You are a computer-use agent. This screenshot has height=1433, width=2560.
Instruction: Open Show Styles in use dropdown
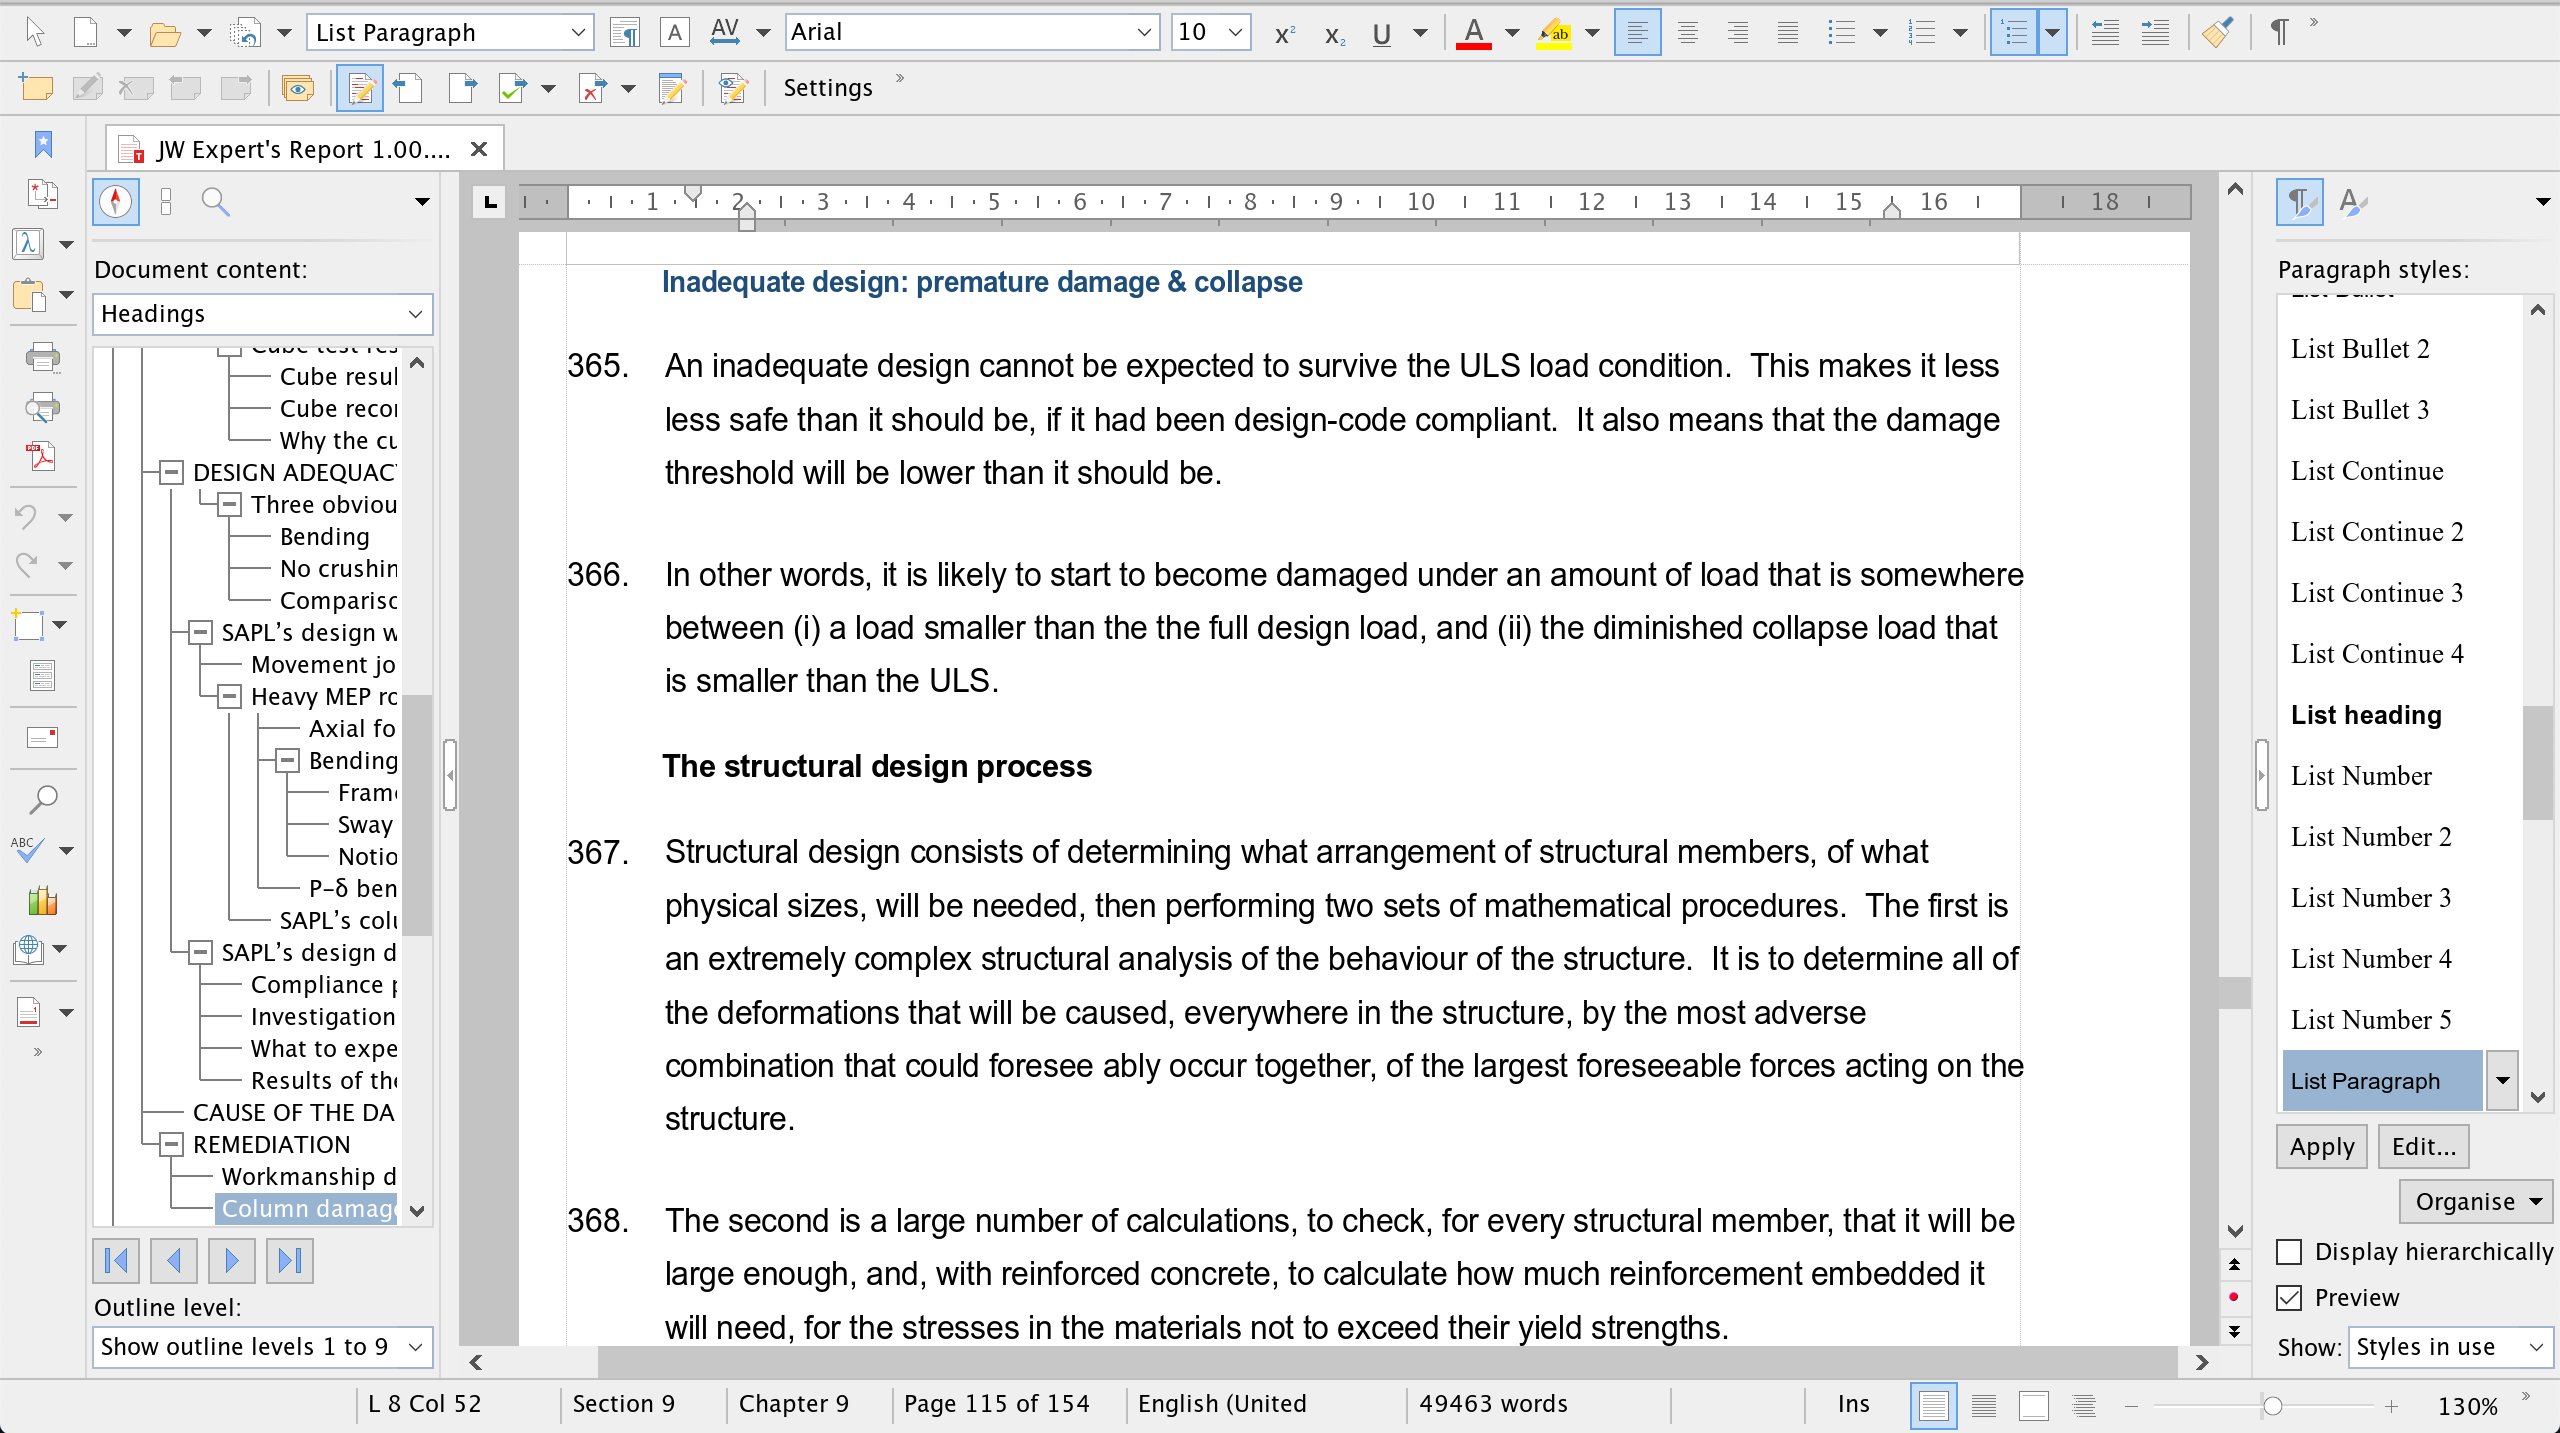click(2449, 1347)
